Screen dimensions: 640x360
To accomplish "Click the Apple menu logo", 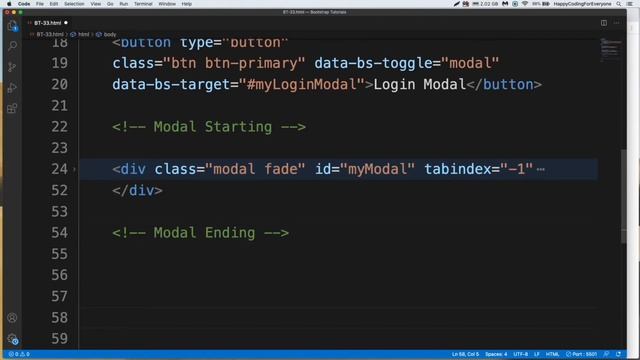I will pos(9,4).
